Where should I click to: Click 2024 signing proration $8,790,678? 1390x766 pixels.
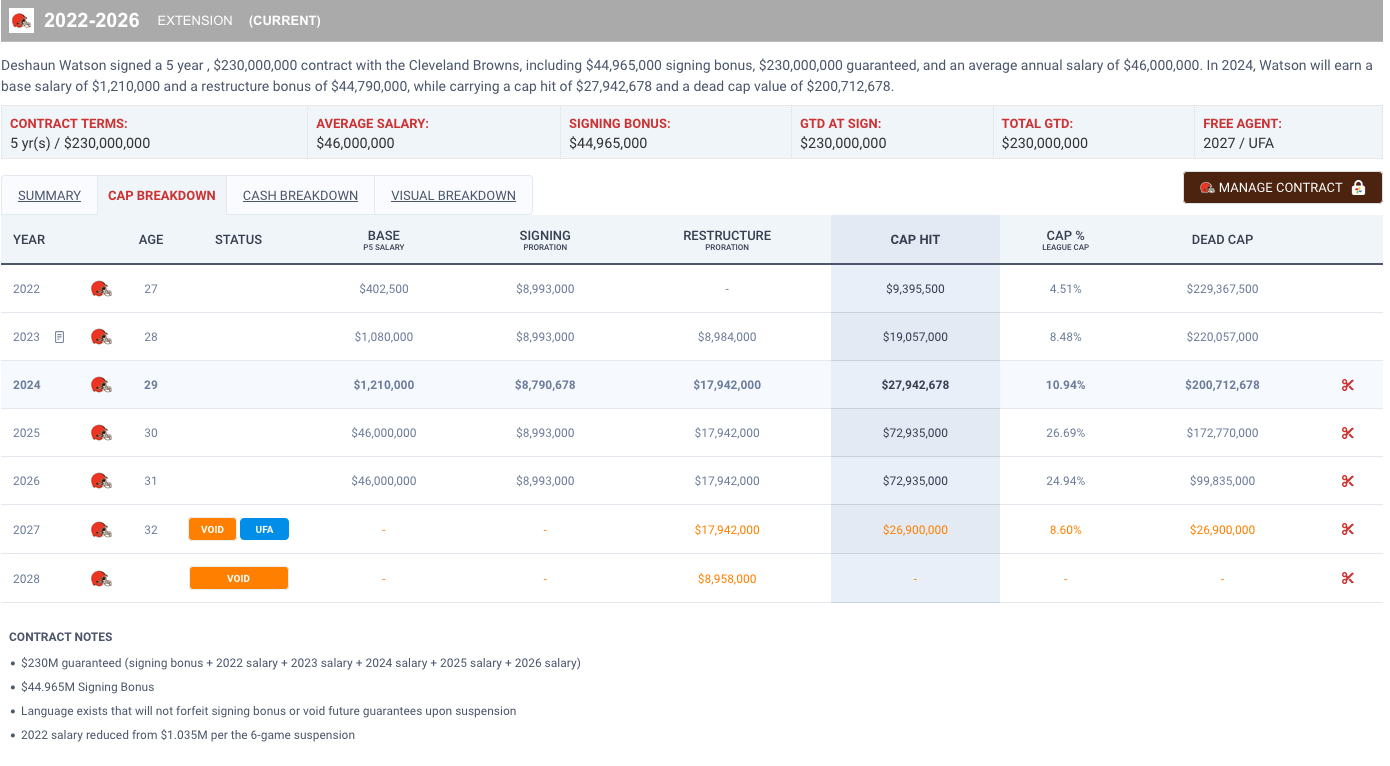(545, 385)
